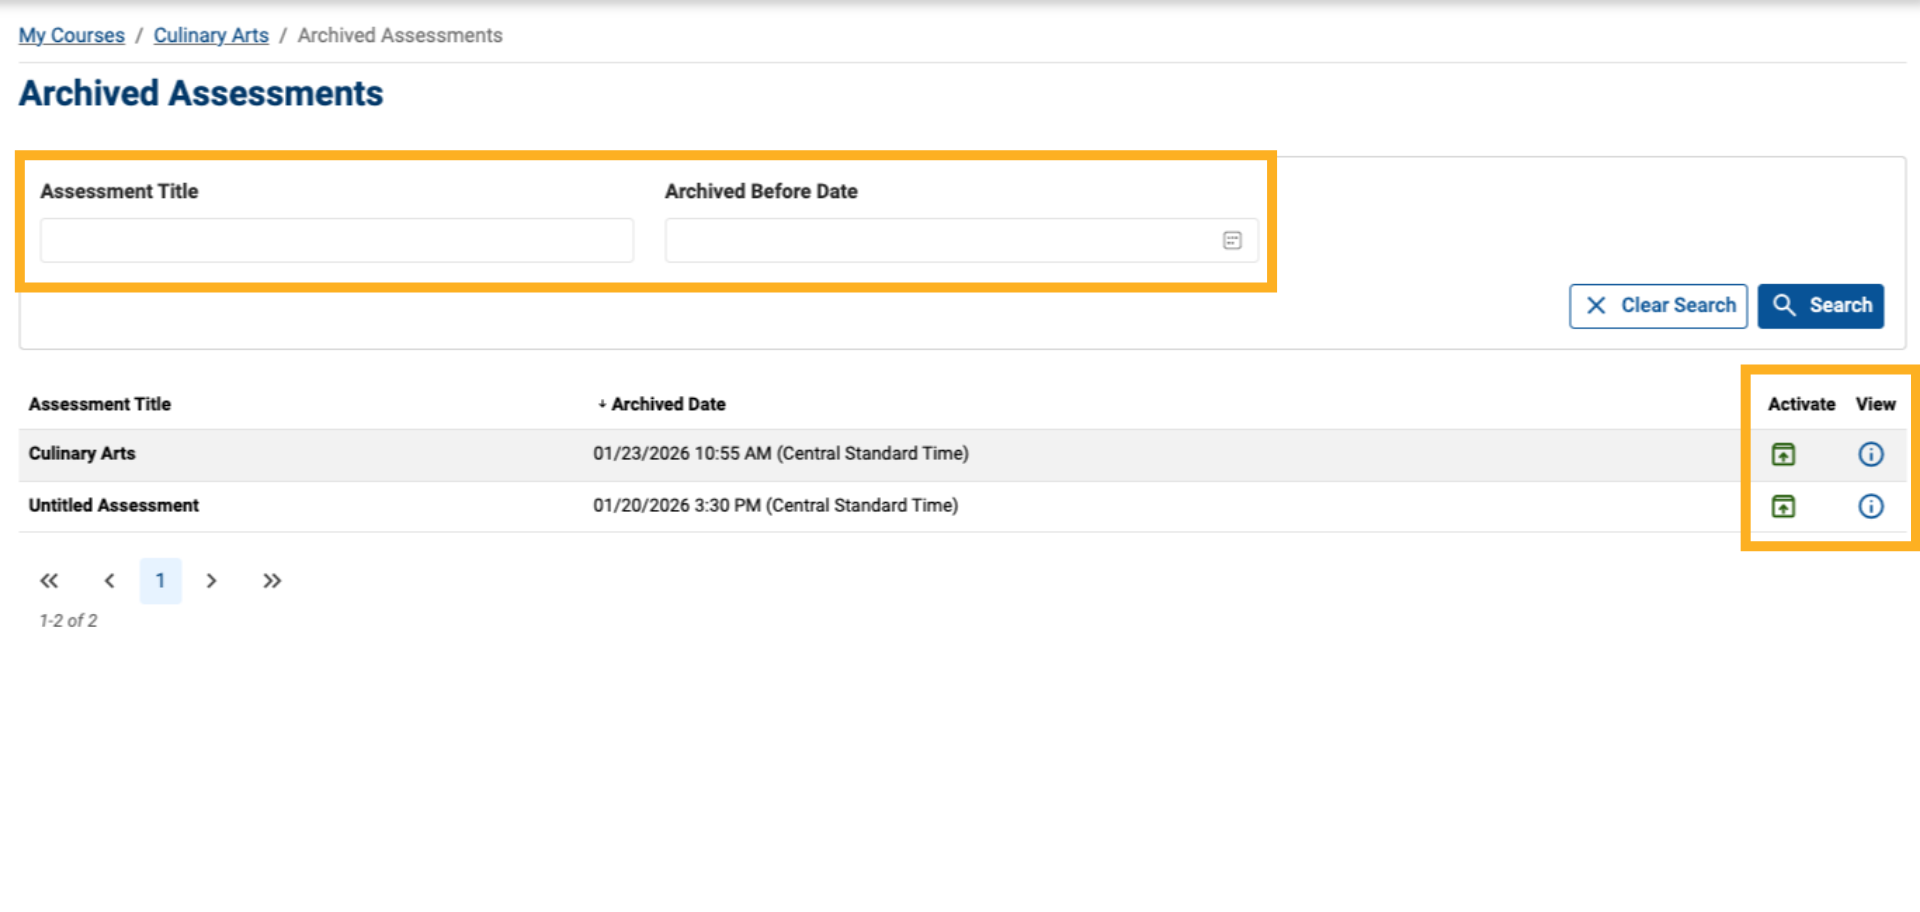Screen dimensions: 1920x912
Task: Click inside the Assessment Title search field
Action: pos(337,240)
